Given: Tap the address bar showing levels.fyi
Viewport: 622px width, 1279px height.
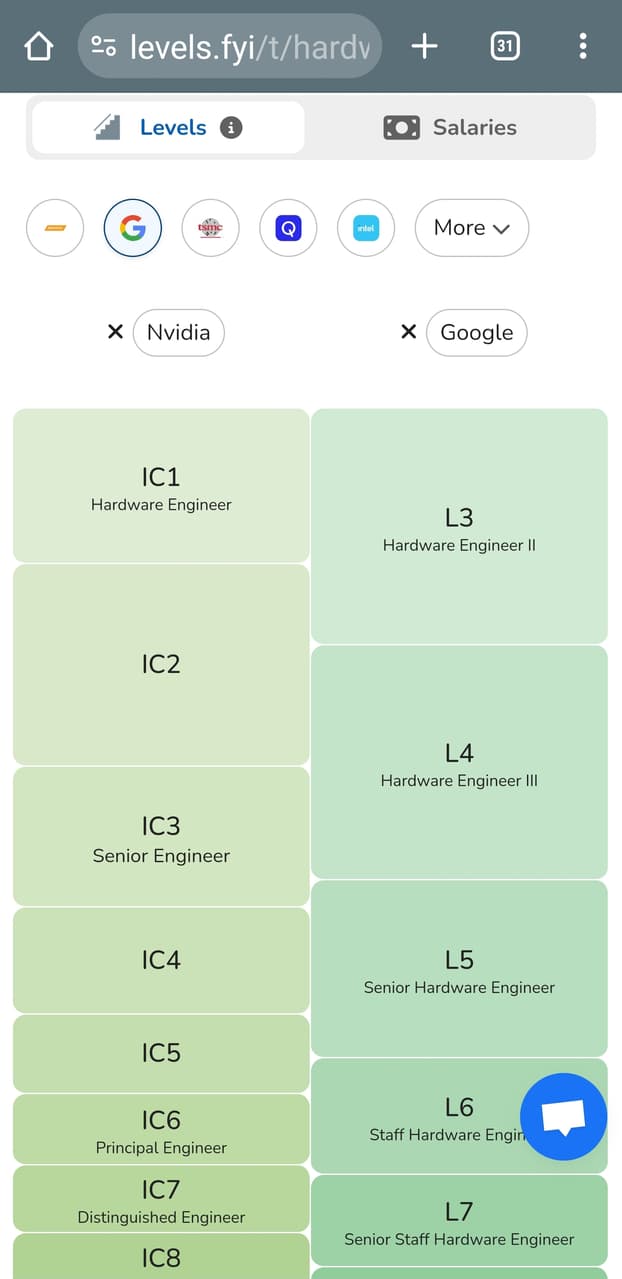Looking at the screenshot, I should (229, 46).
